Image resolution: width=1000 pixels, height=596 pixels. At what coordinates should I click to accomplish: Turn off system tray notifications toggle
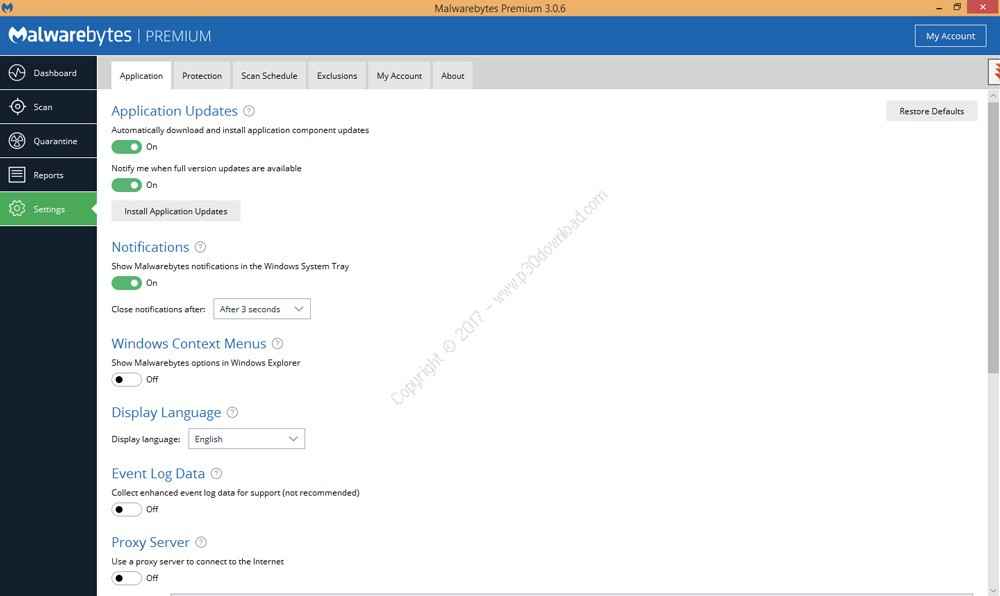(127, 283)
